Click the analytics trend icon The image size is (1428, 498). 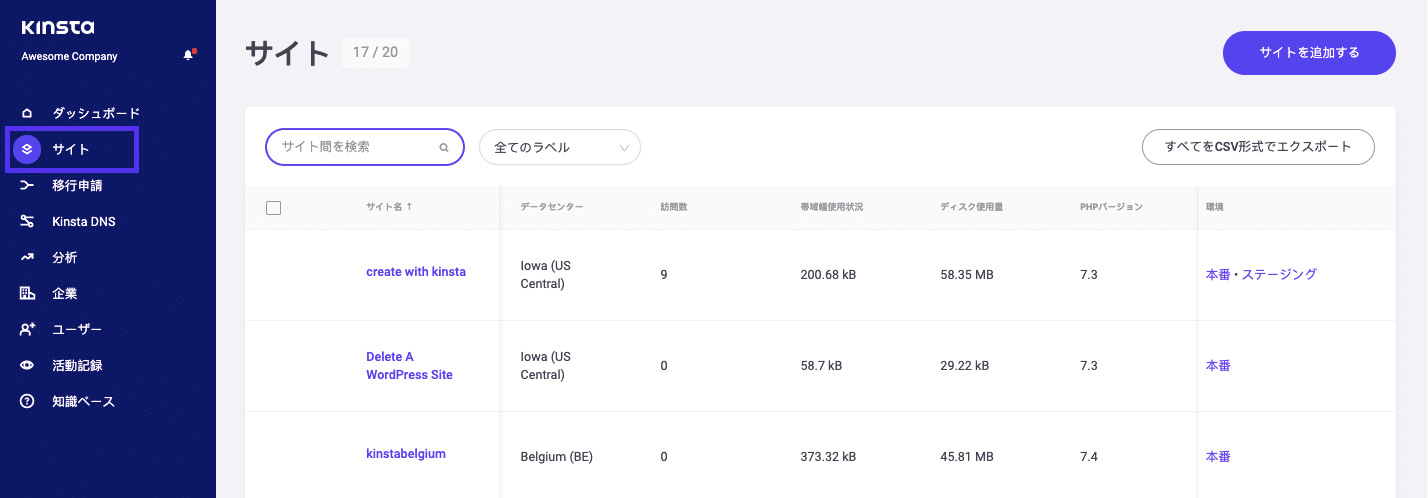(x=27, y=257)
